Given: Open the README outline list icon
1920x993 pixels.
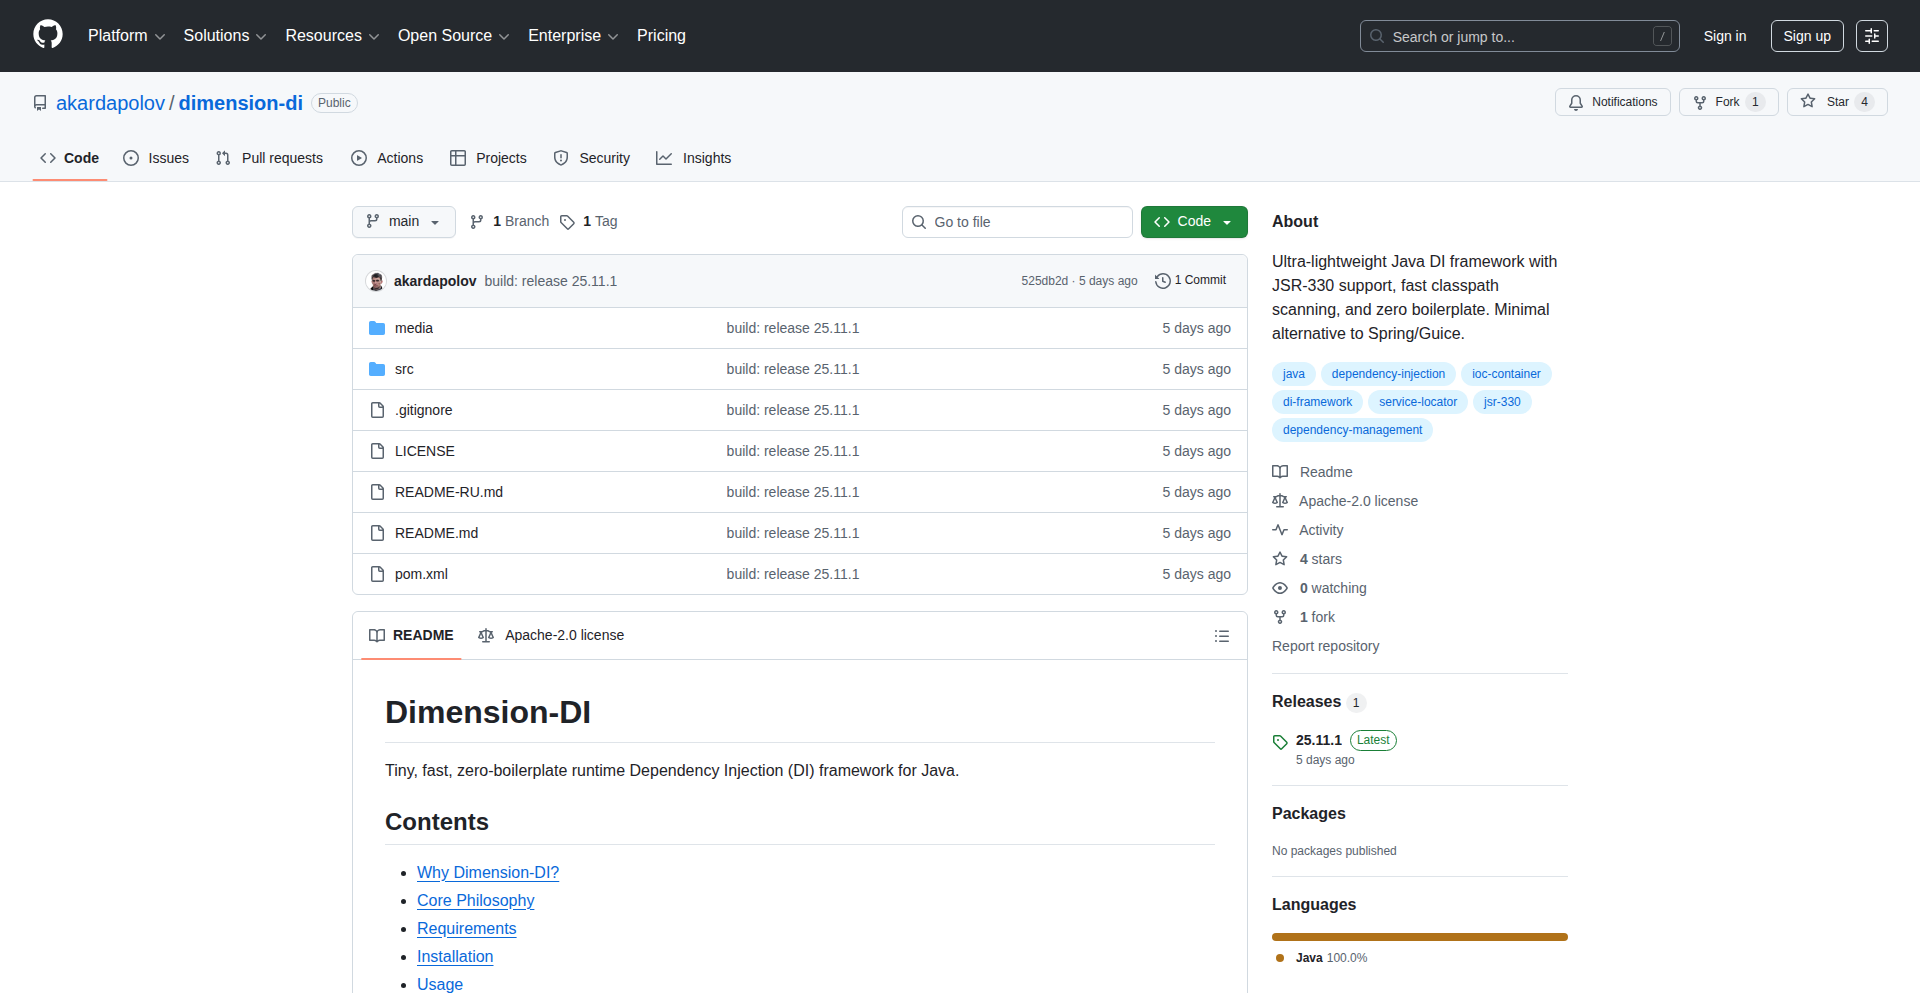Looking at the screenshot, I should pyautogui.click(x=1221, y=636).
